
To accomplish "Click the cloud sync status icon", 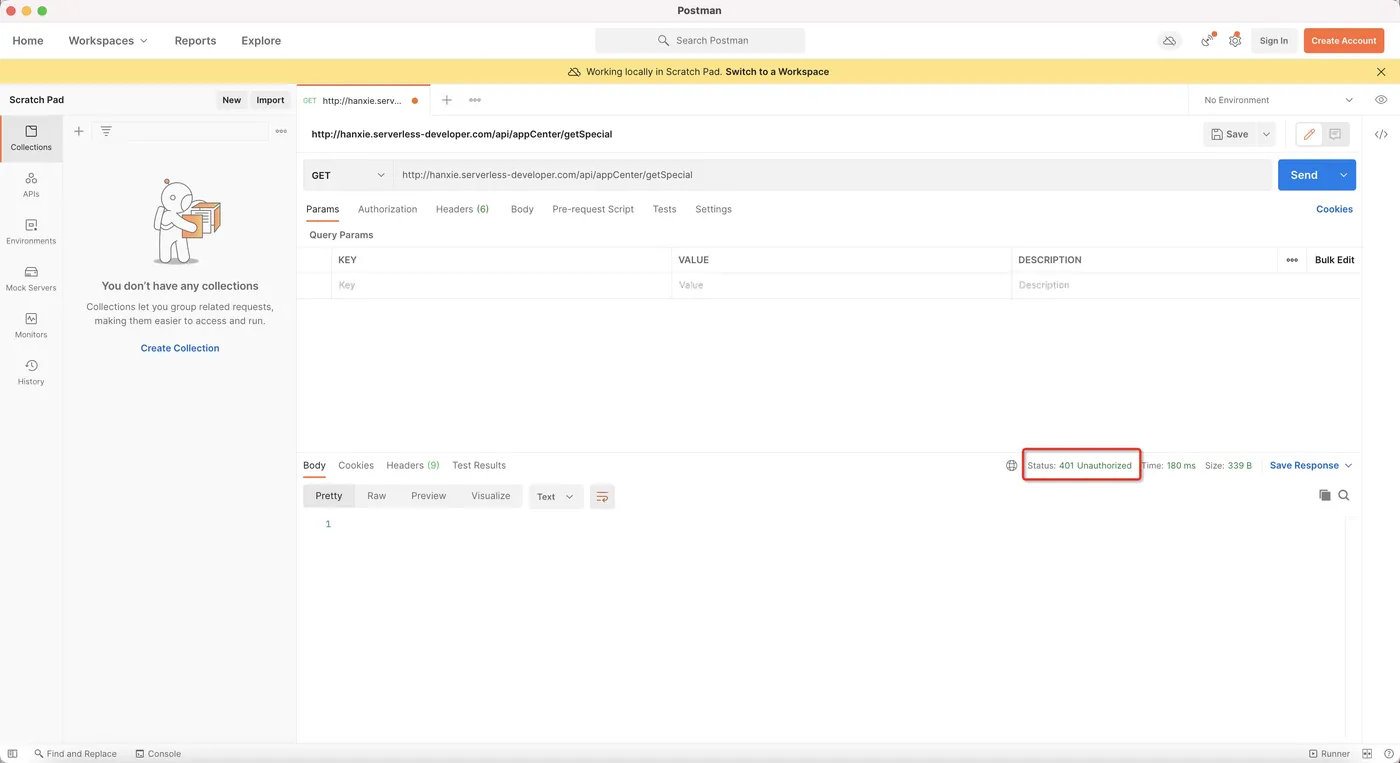I will 1169,41.
